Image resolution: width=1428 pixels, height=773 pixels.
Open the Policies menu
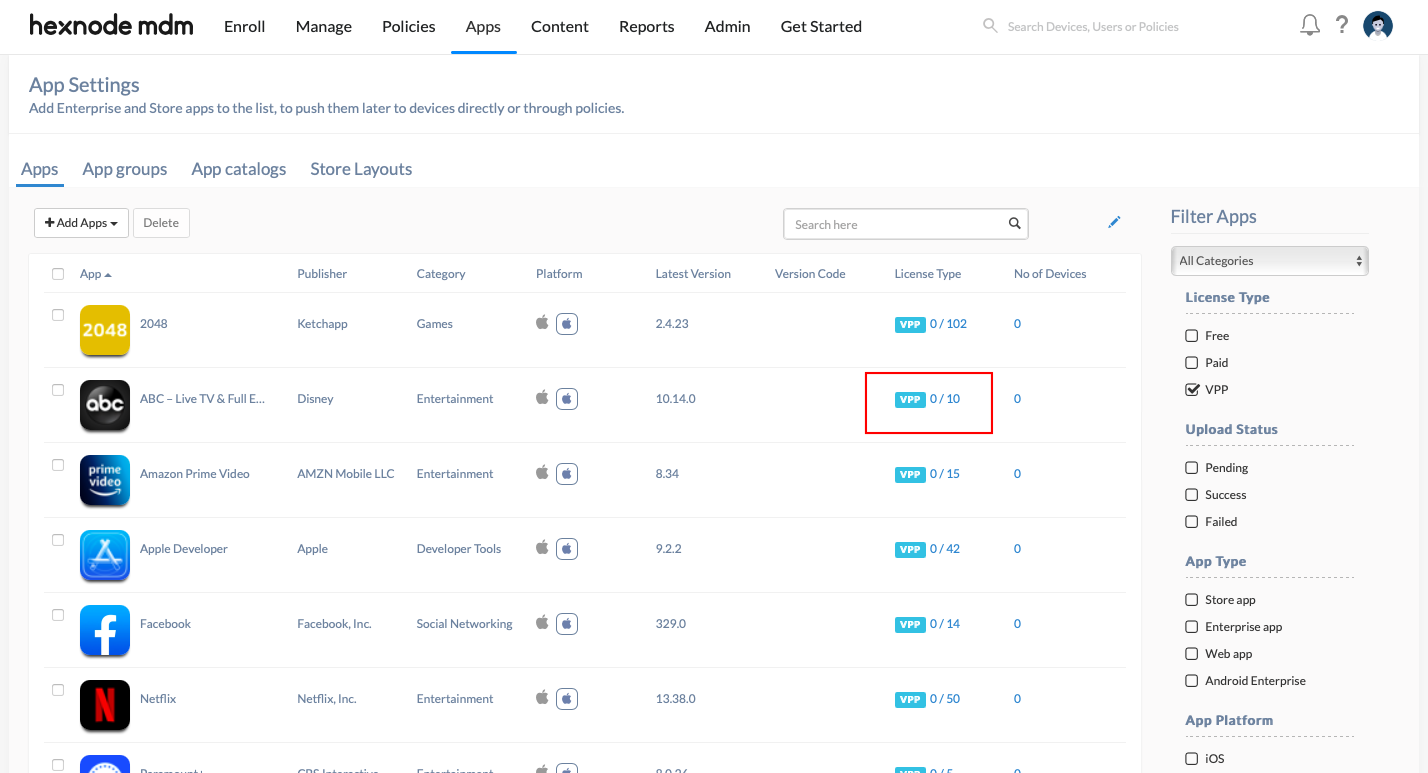coord(409,27)
